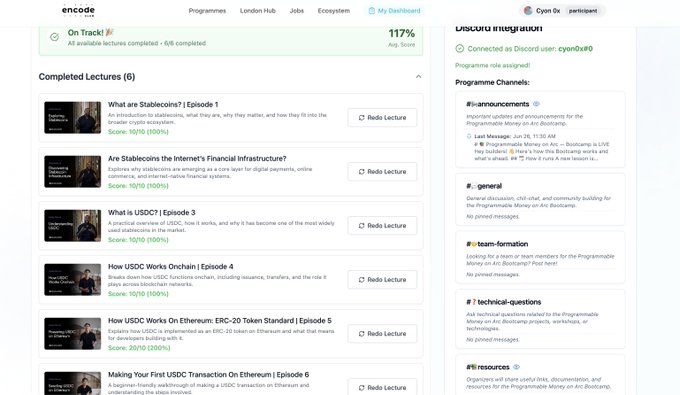The width and height of the screenshot is (680, 395).
Task: Click the On Track checkmark icon
Action: click(54, 37)
